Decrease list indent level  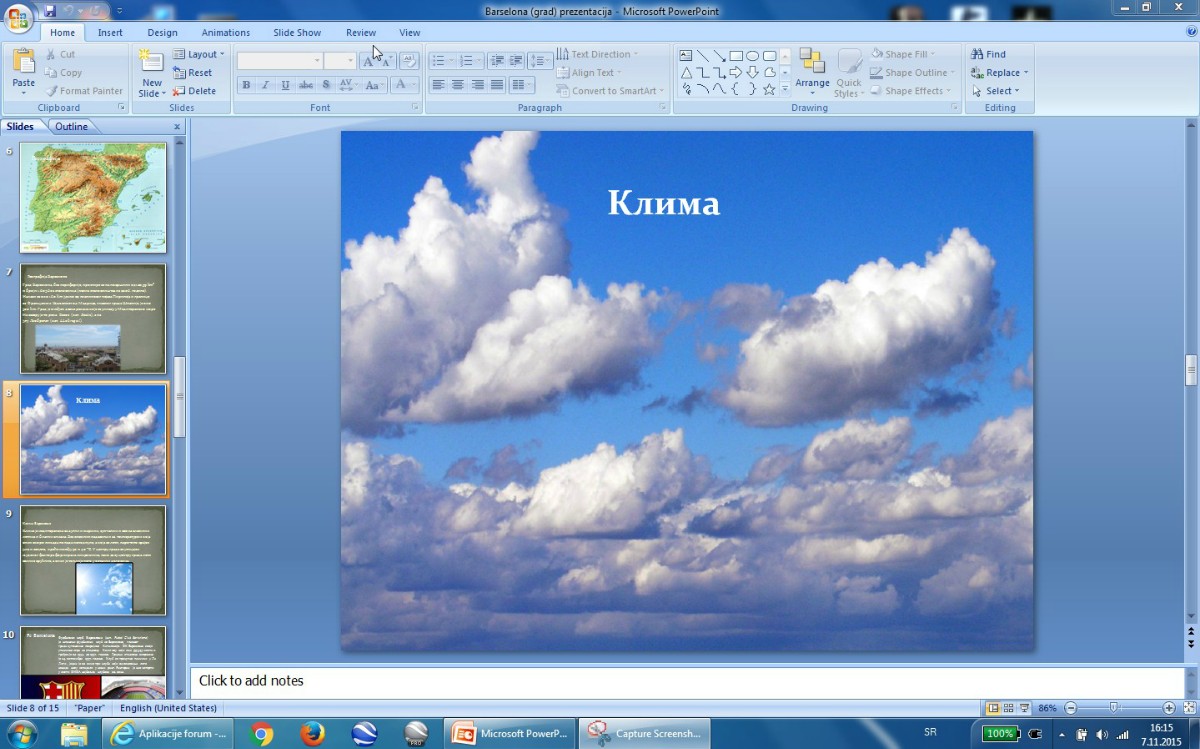498,61
